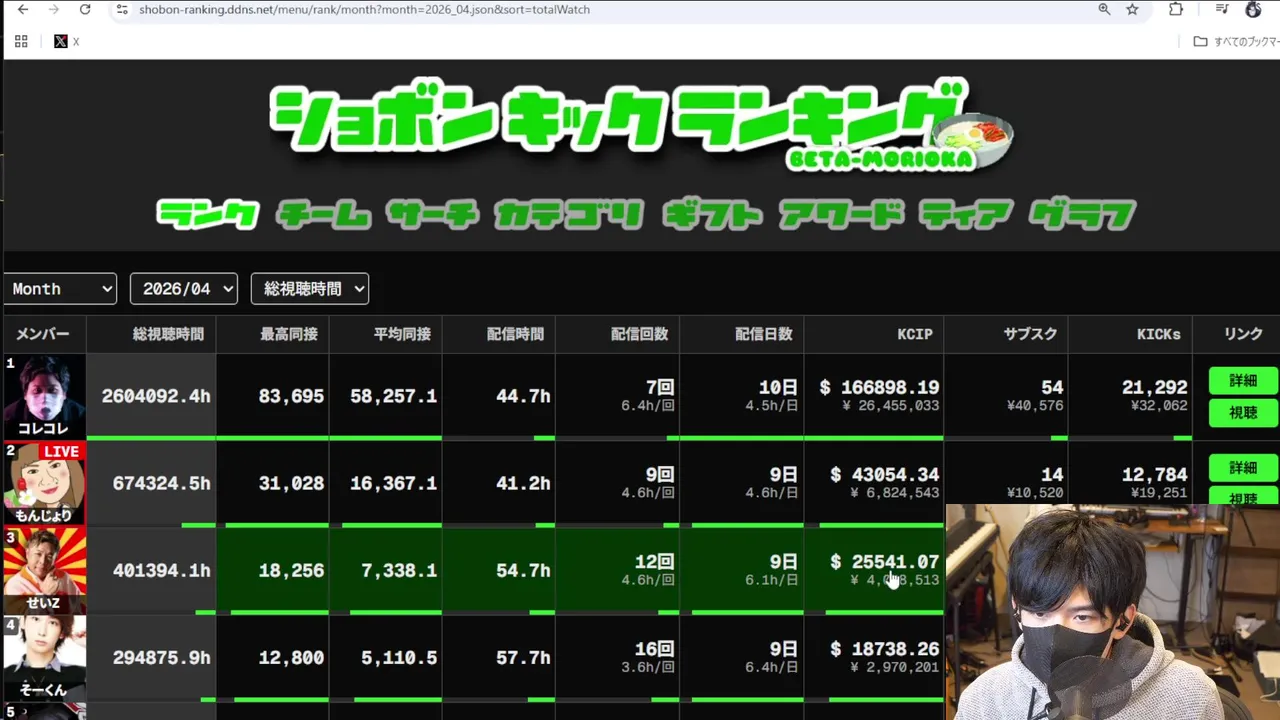Reload the ranking page
Image resolution: width=1280 pixels, height=720 pixels.
pyautogui.click(x=85, y=9)
